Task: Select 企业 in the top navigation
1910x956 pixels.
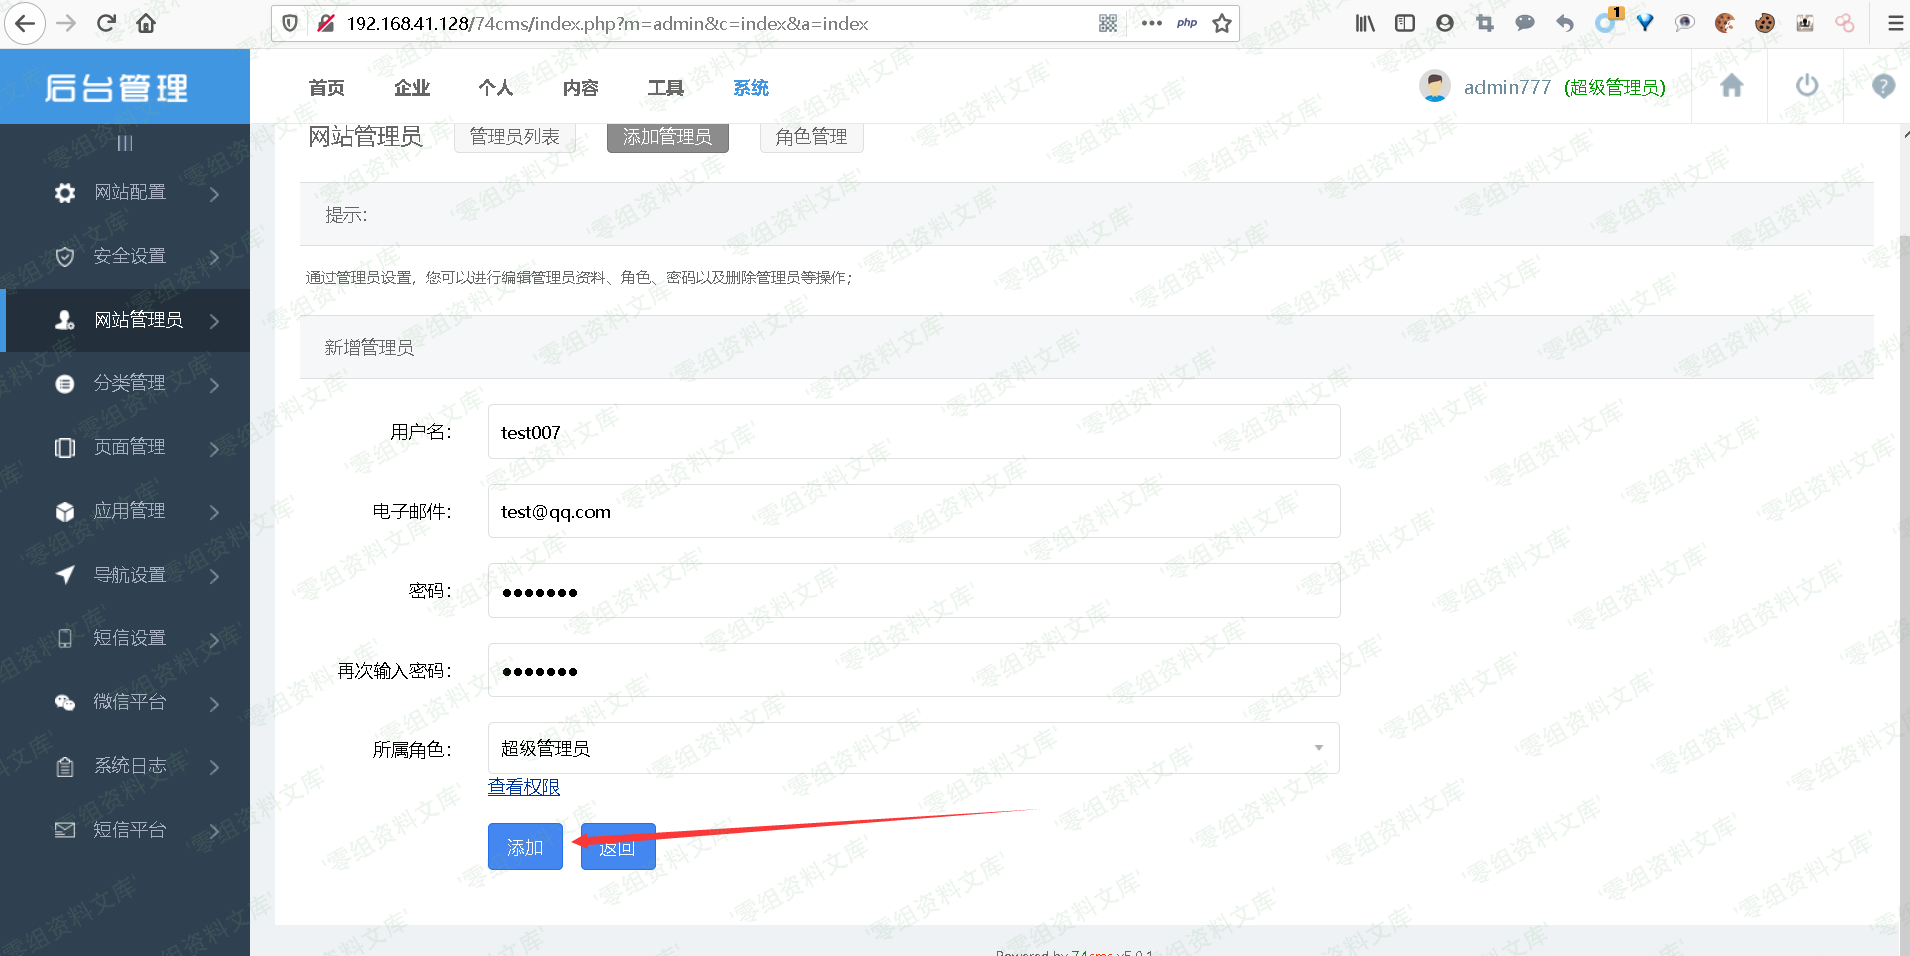Action: 412,88
